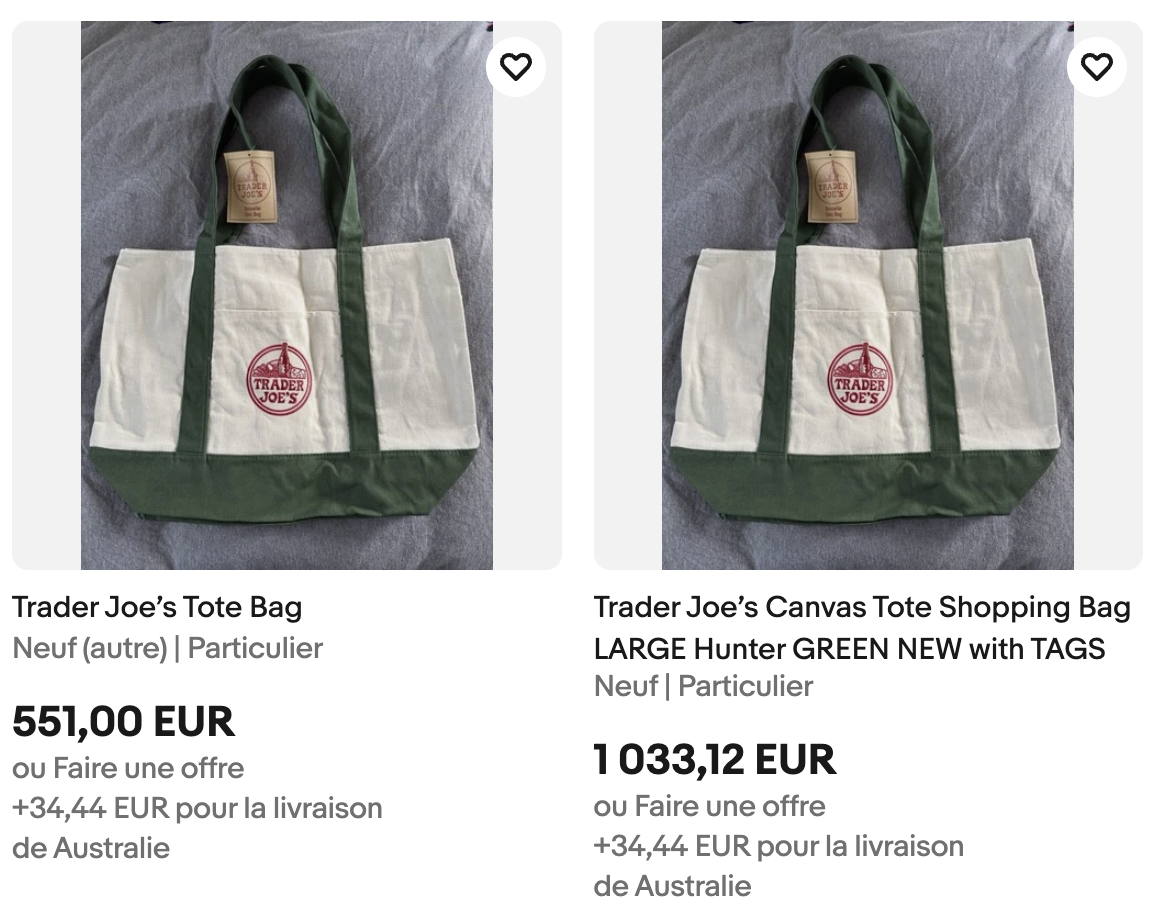This screenshot has width=1154, height=912.
Task: Select 'ou Faire une offre' under 551,00 EUR
Action: click(x=127, y=769)
